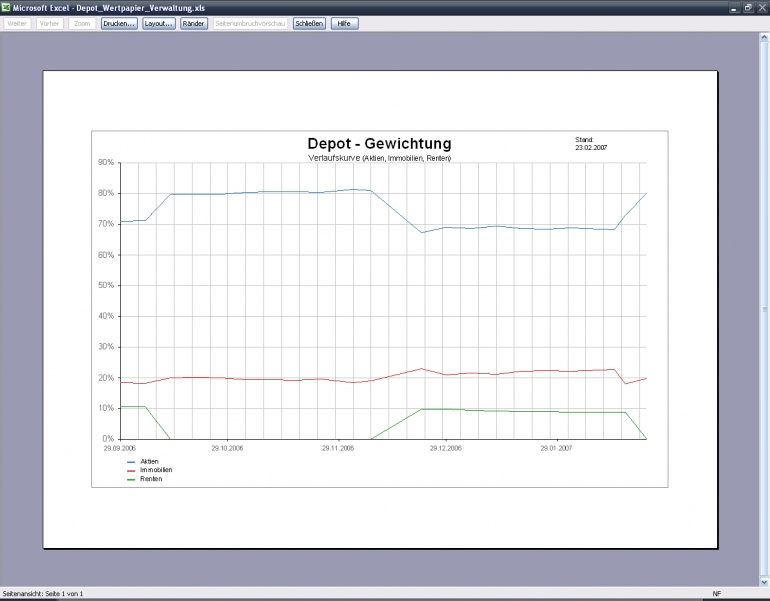Toggle margin display with Ränder

coord(194,22)
